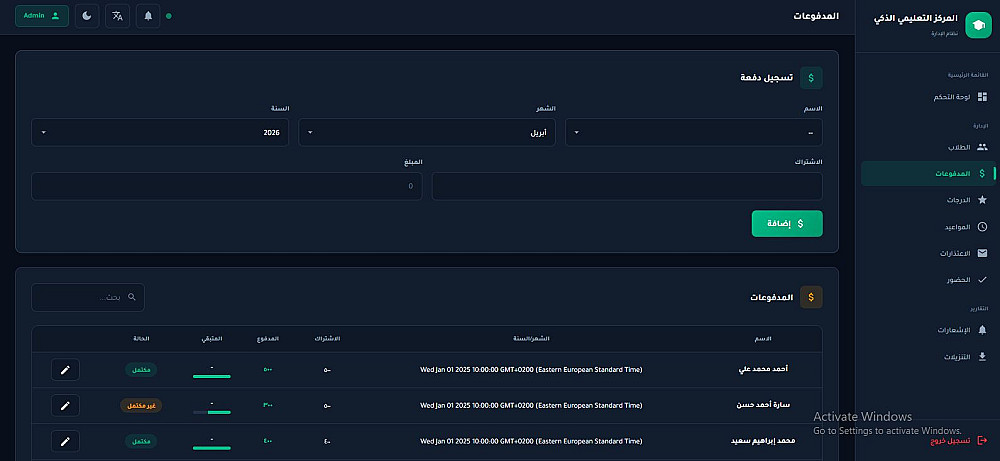This screenshot has height=461, width=1000.
Task: Click the magnifier icon in search box
Action: pyautogui.click(x=132, y=297)
